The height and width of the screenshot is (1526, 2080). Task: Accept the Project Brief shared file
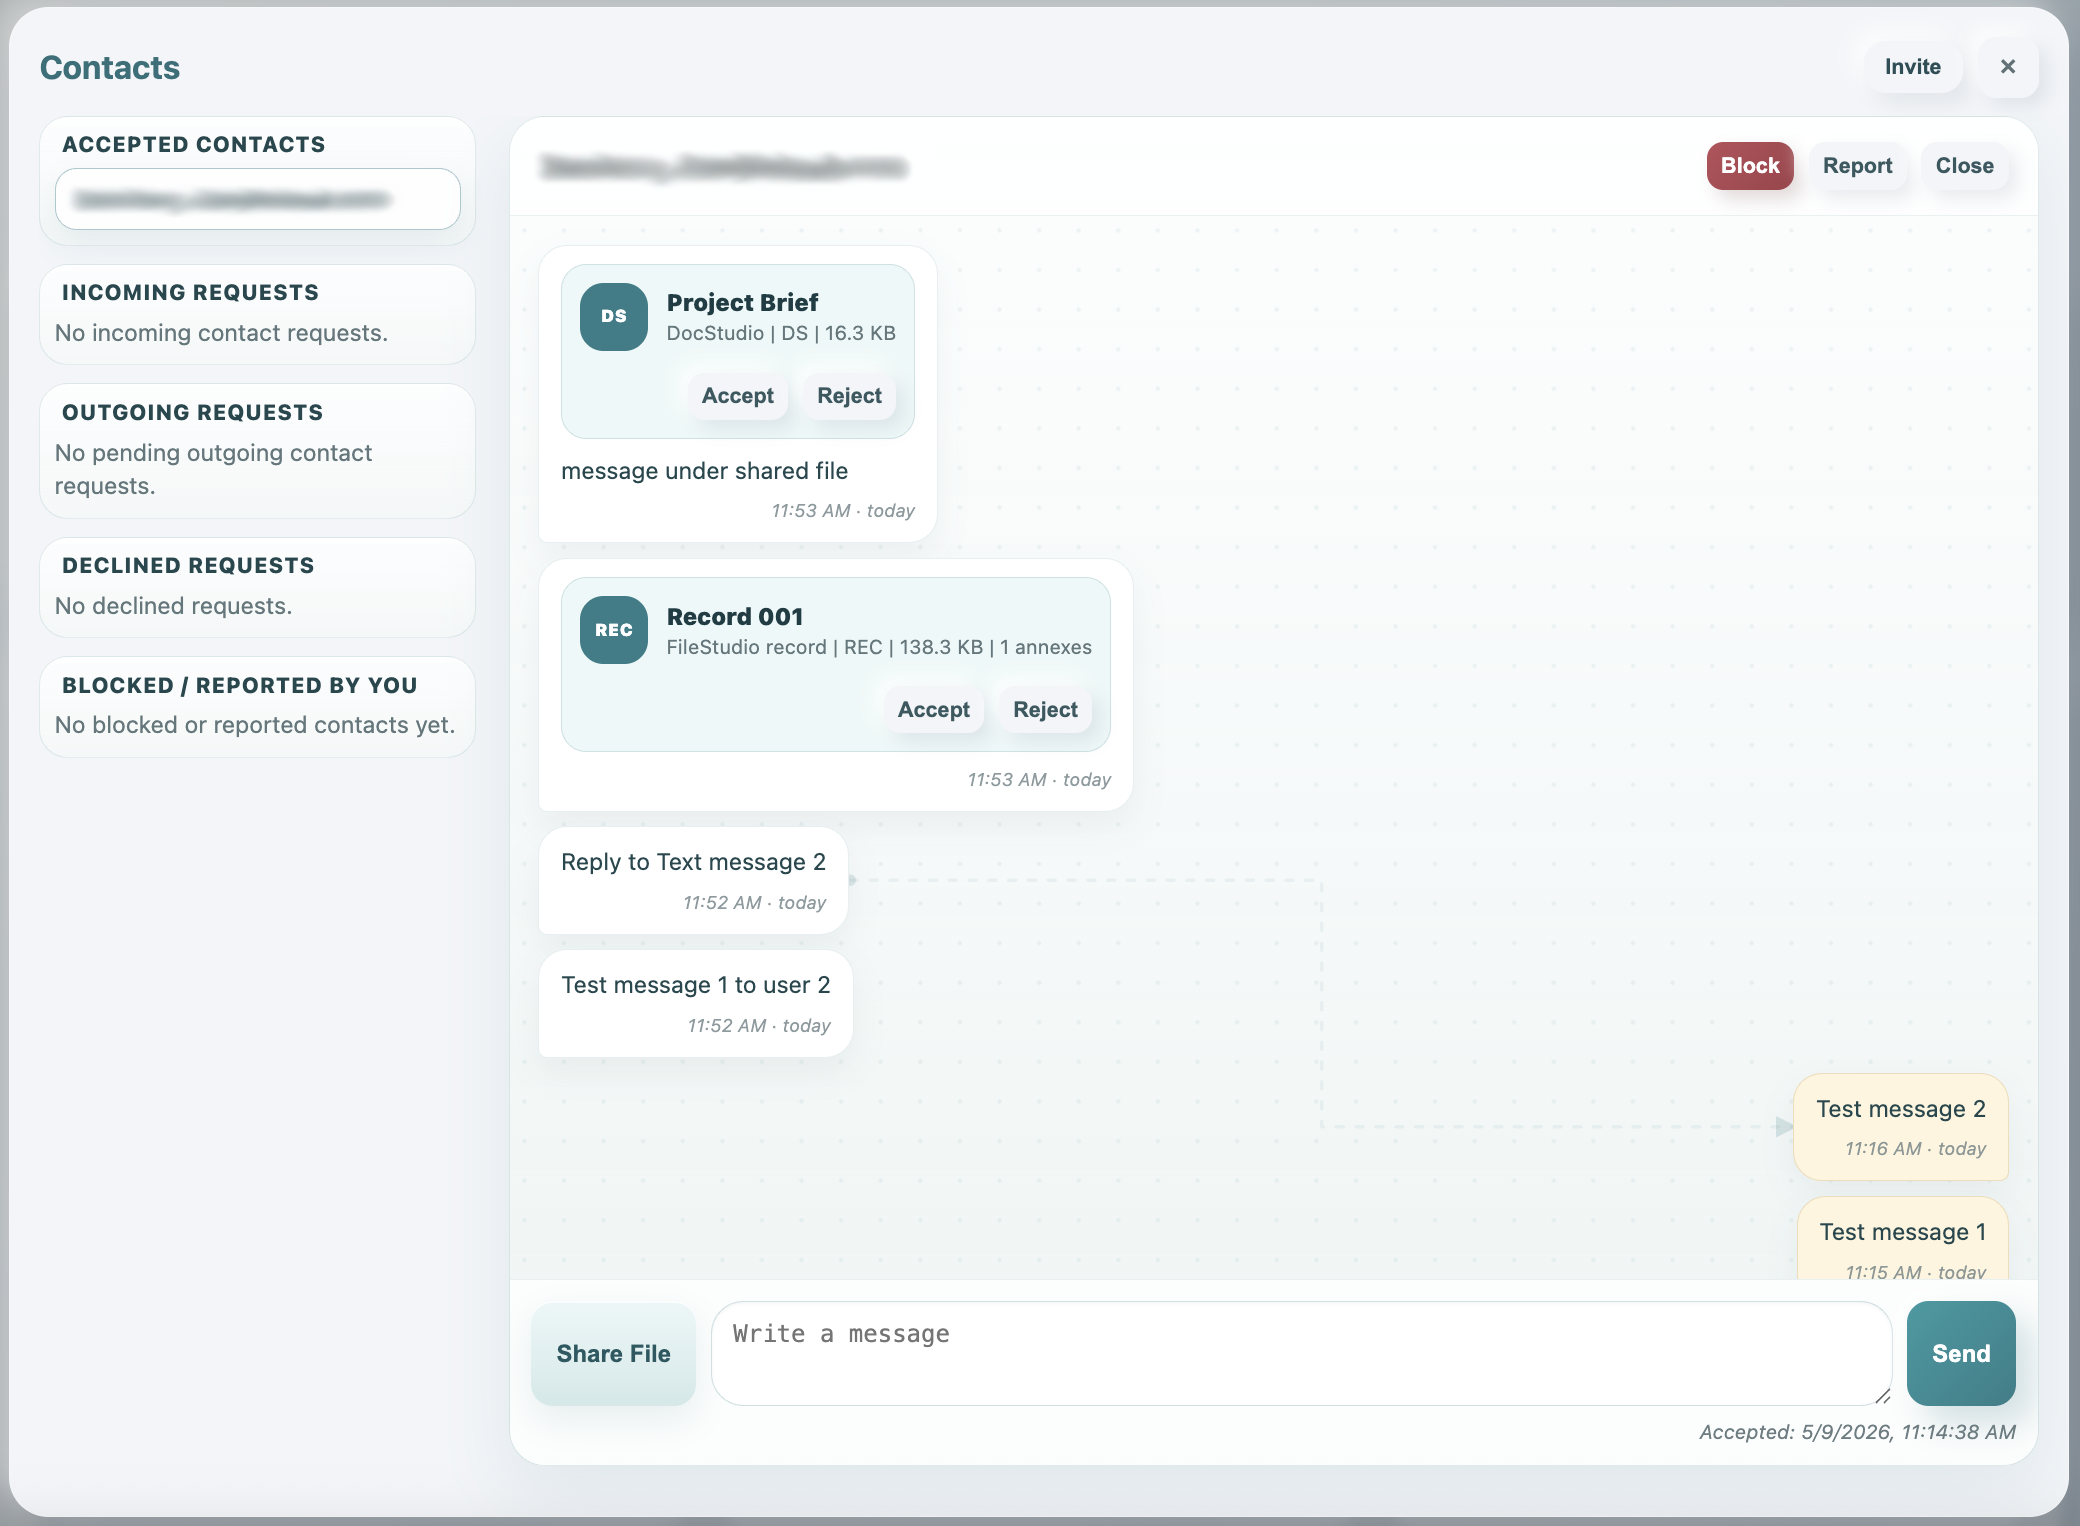click(737, 396)
